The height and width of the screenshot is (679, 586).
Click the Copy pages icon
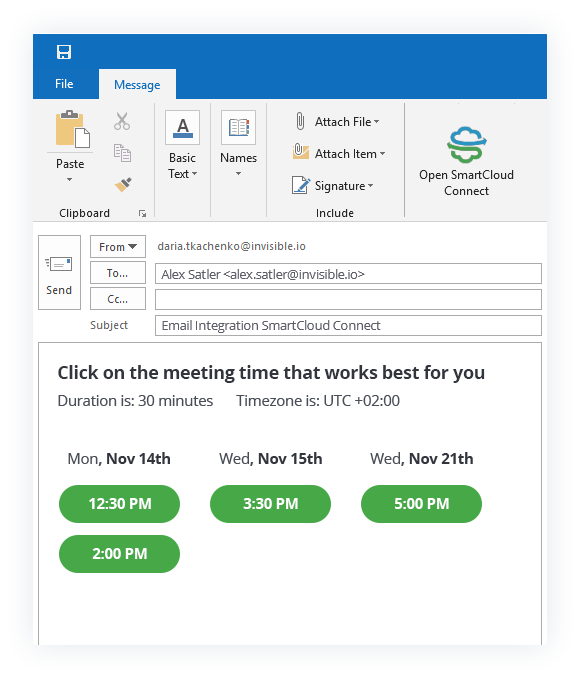[x=122, y=153]
